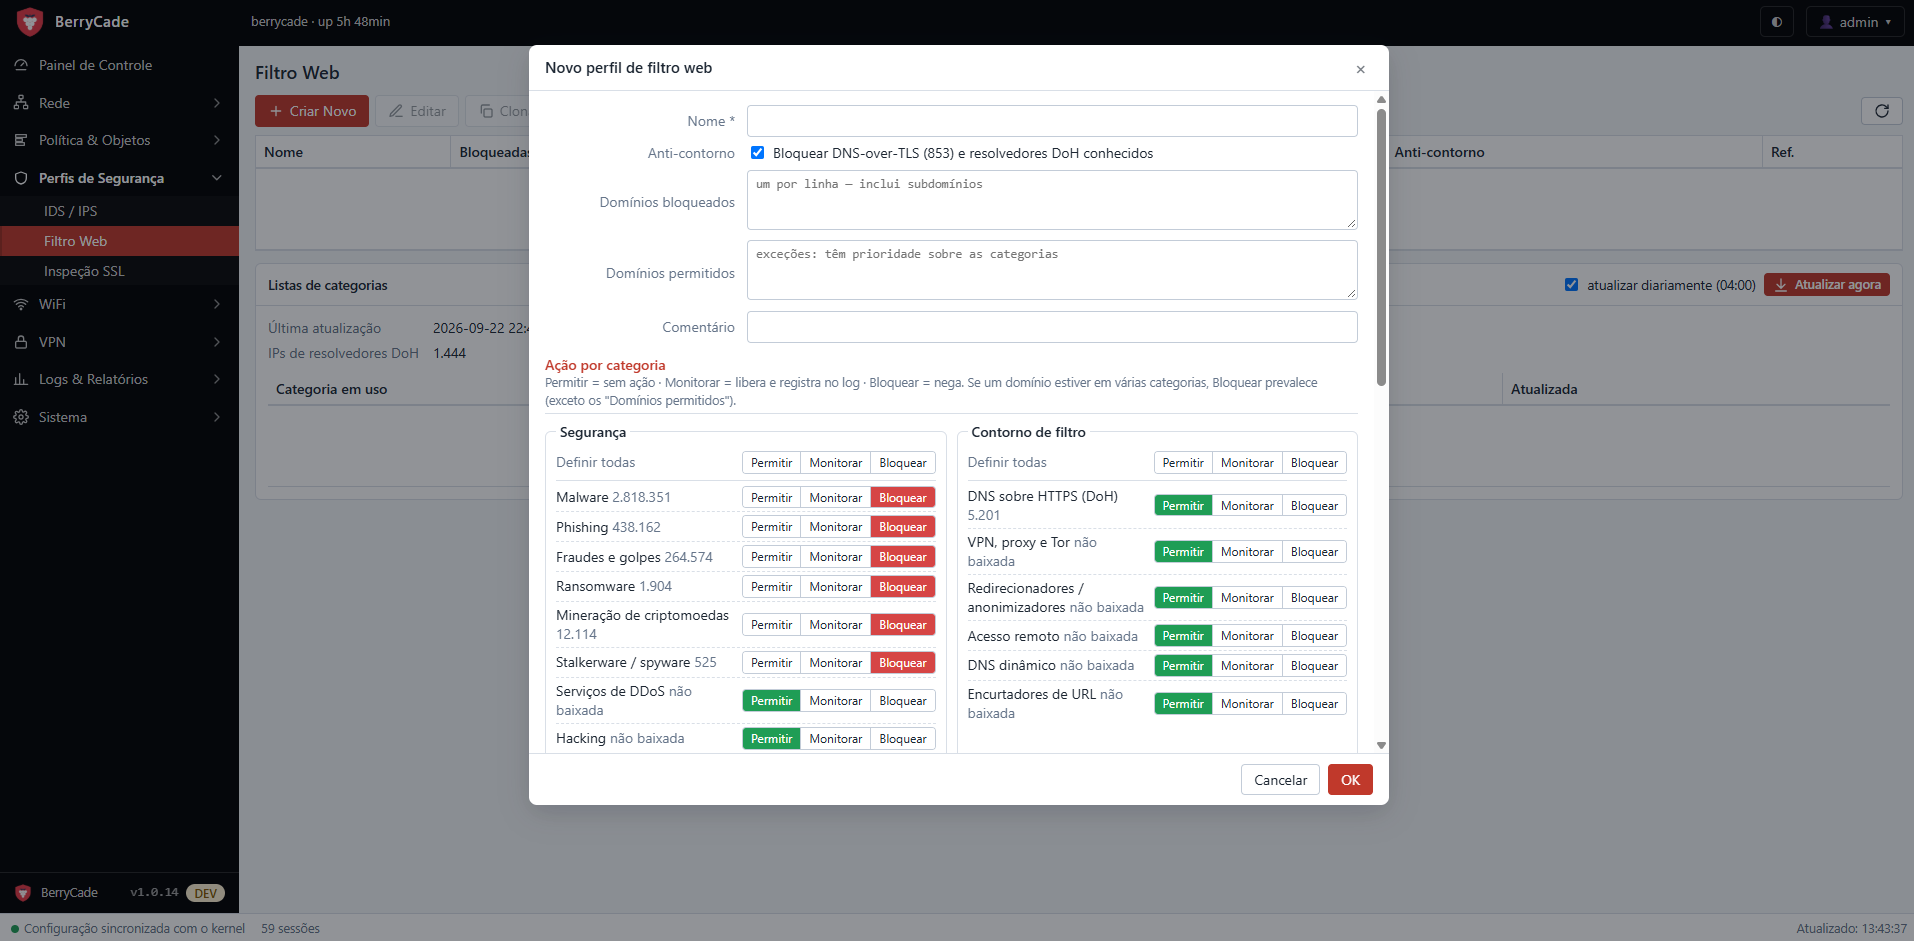Set VPN, proxy e Tor to Bloquear
Image resolution: width=1914 pixels, height=941 pixels.
point(1314,552)
